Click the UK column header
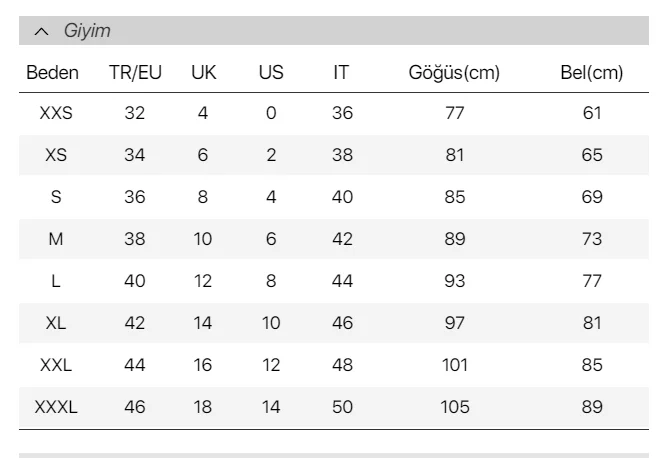Viewport: 672px width, 458px height. pyautogui.click(x=203, y=73)
